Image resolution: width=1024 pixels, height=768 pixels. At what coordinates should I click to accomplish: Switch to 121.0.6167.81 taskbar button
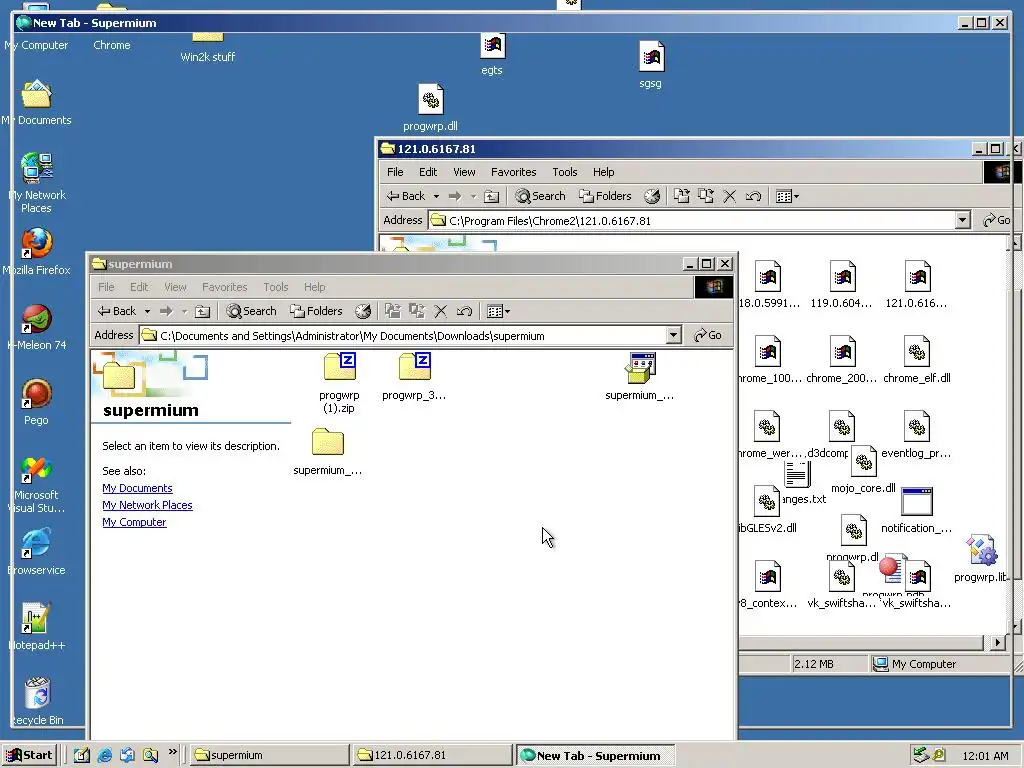click(432, 756)
